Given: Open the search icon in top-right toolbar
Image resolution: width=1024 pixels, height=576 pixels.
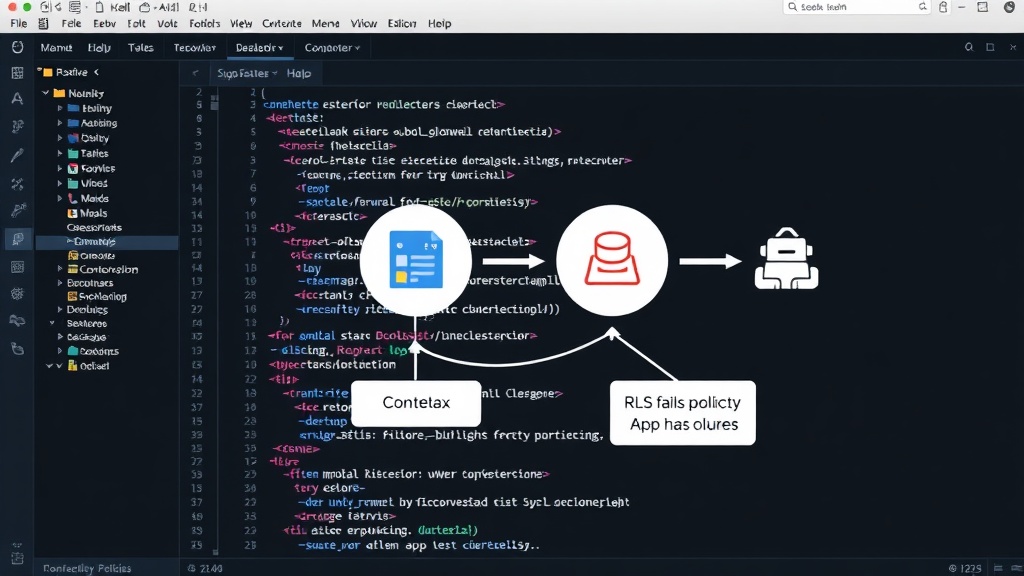Looking at the screenshot, I should pos(968,47).
